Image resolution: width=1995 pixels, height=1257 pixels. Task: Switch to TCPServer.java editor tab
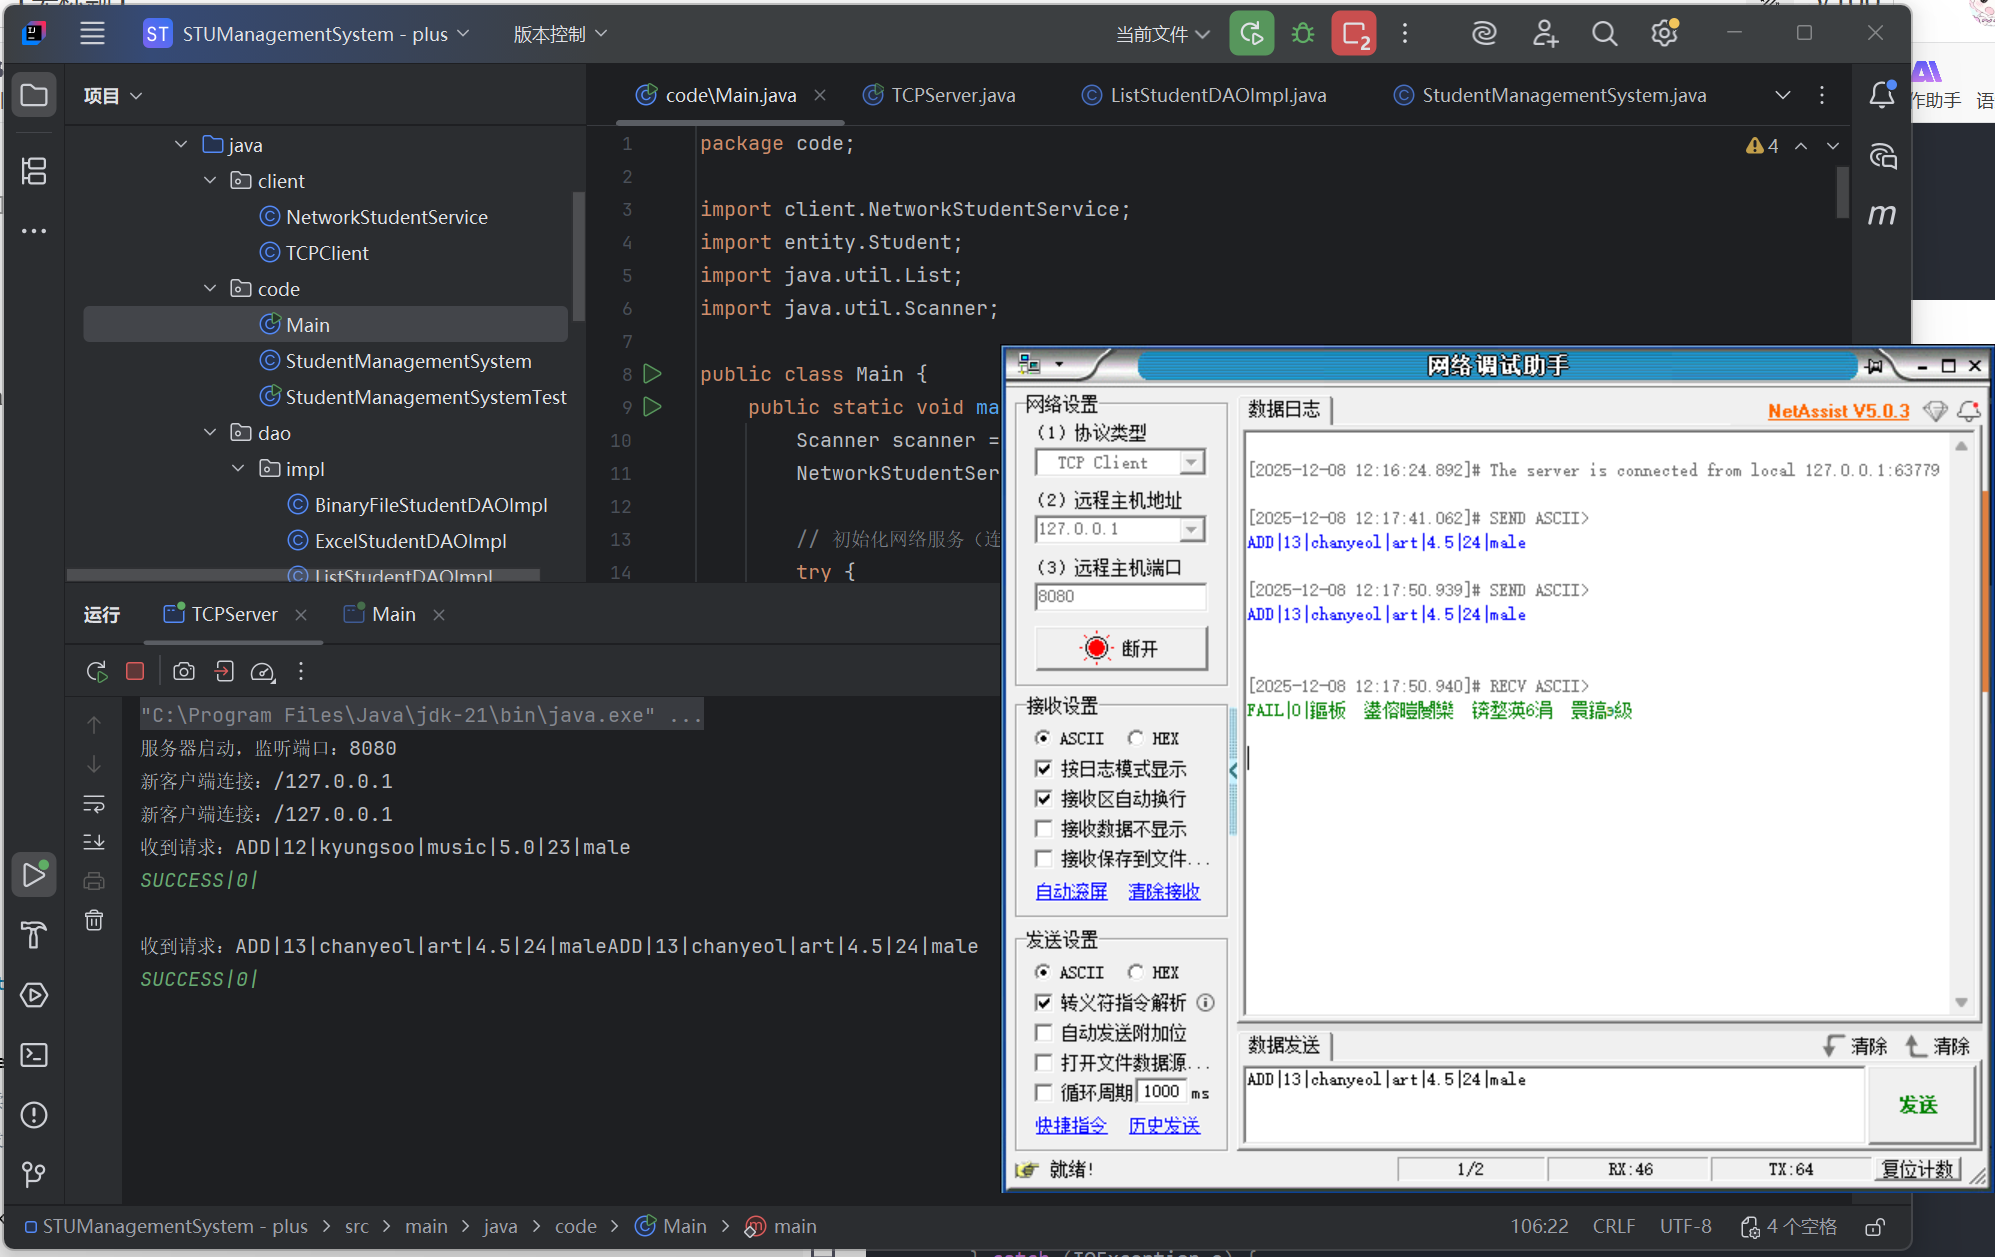coord(952,95)
